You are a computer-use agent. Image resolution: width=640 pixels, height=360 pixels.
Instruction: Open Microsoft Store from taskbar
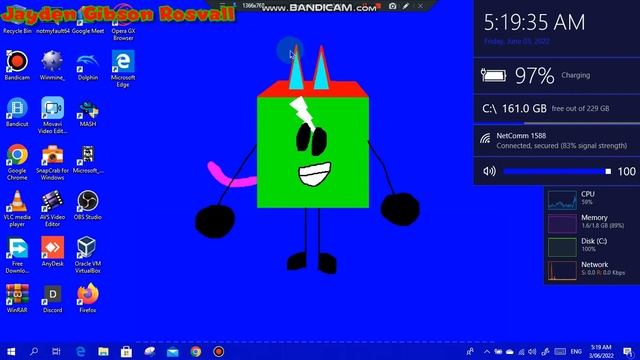click(x=126, y=351)
